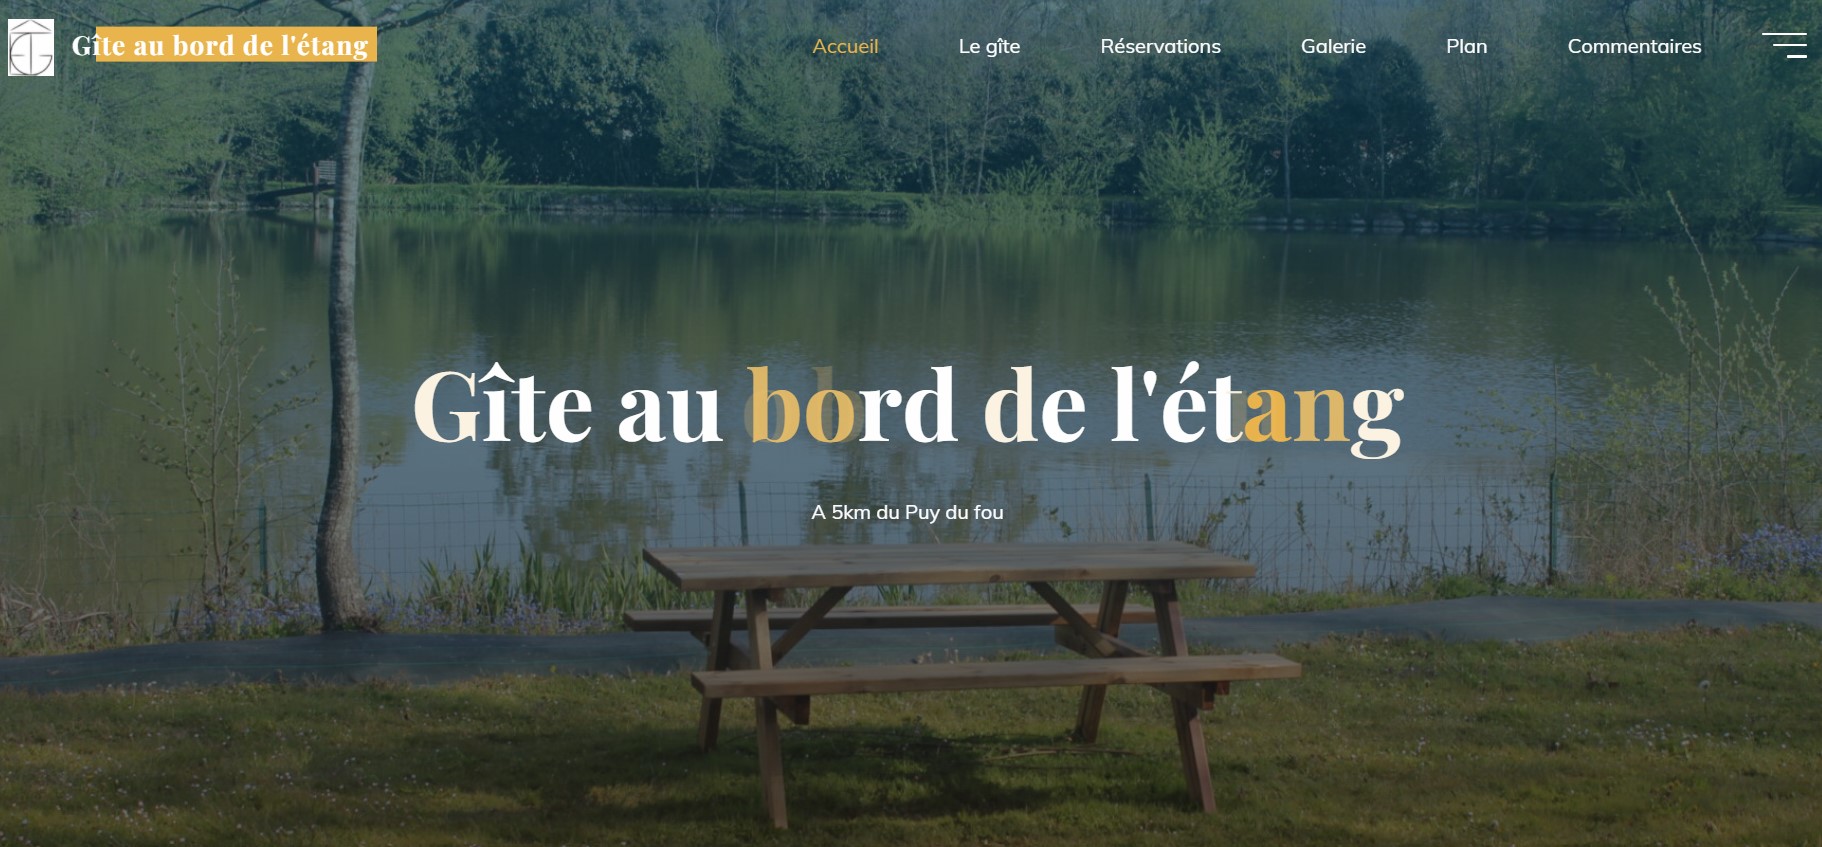
Task: Go to the Accueil nav item
Action: coord(845,46)
